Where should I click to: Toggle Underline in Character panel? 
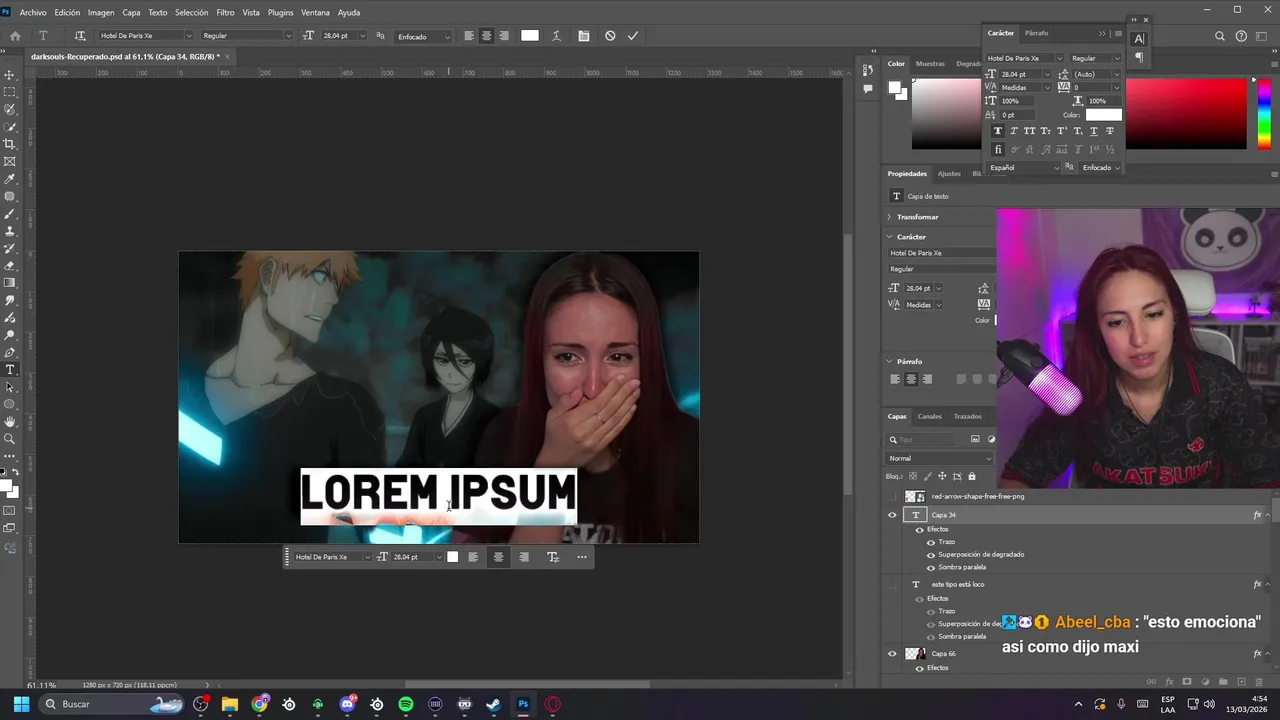point(1093,131)
